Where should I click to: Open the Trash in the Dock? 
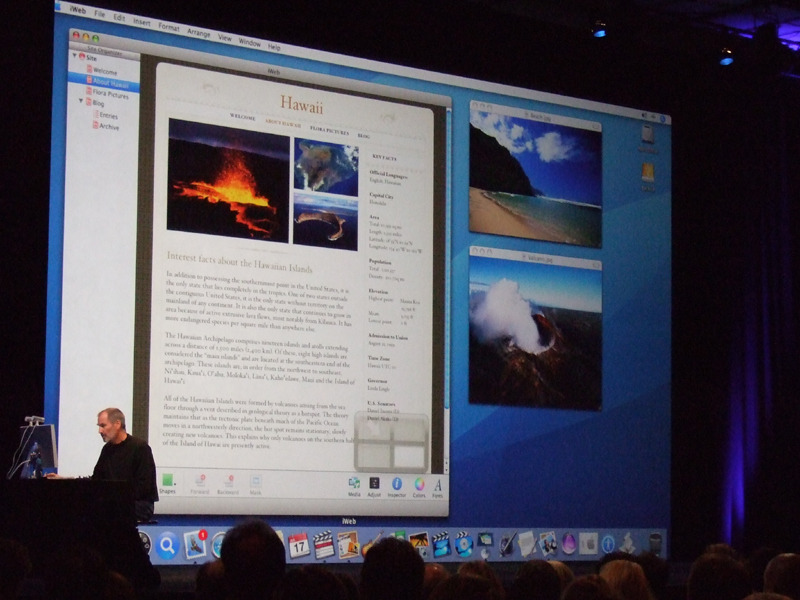pyautogui.click(x=655, y=544)
